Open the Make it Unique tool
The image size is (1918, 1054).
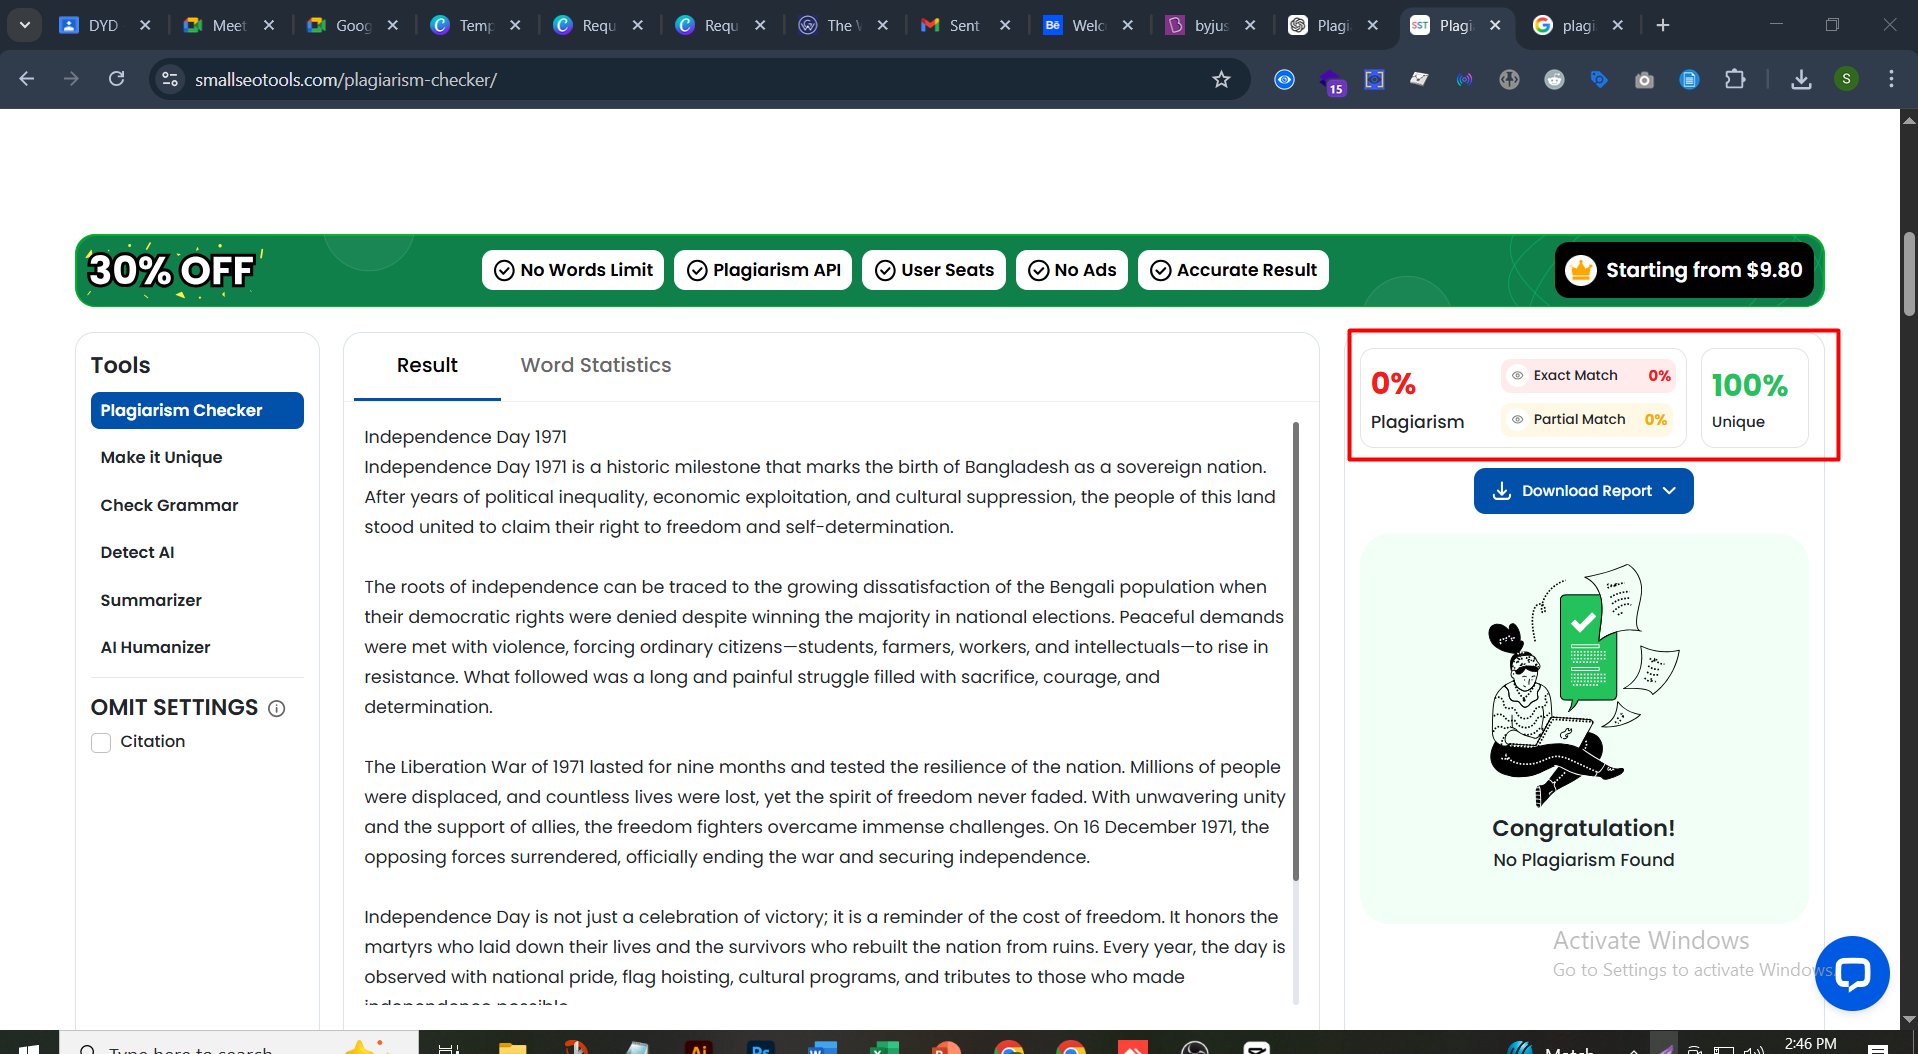point(161,457)
